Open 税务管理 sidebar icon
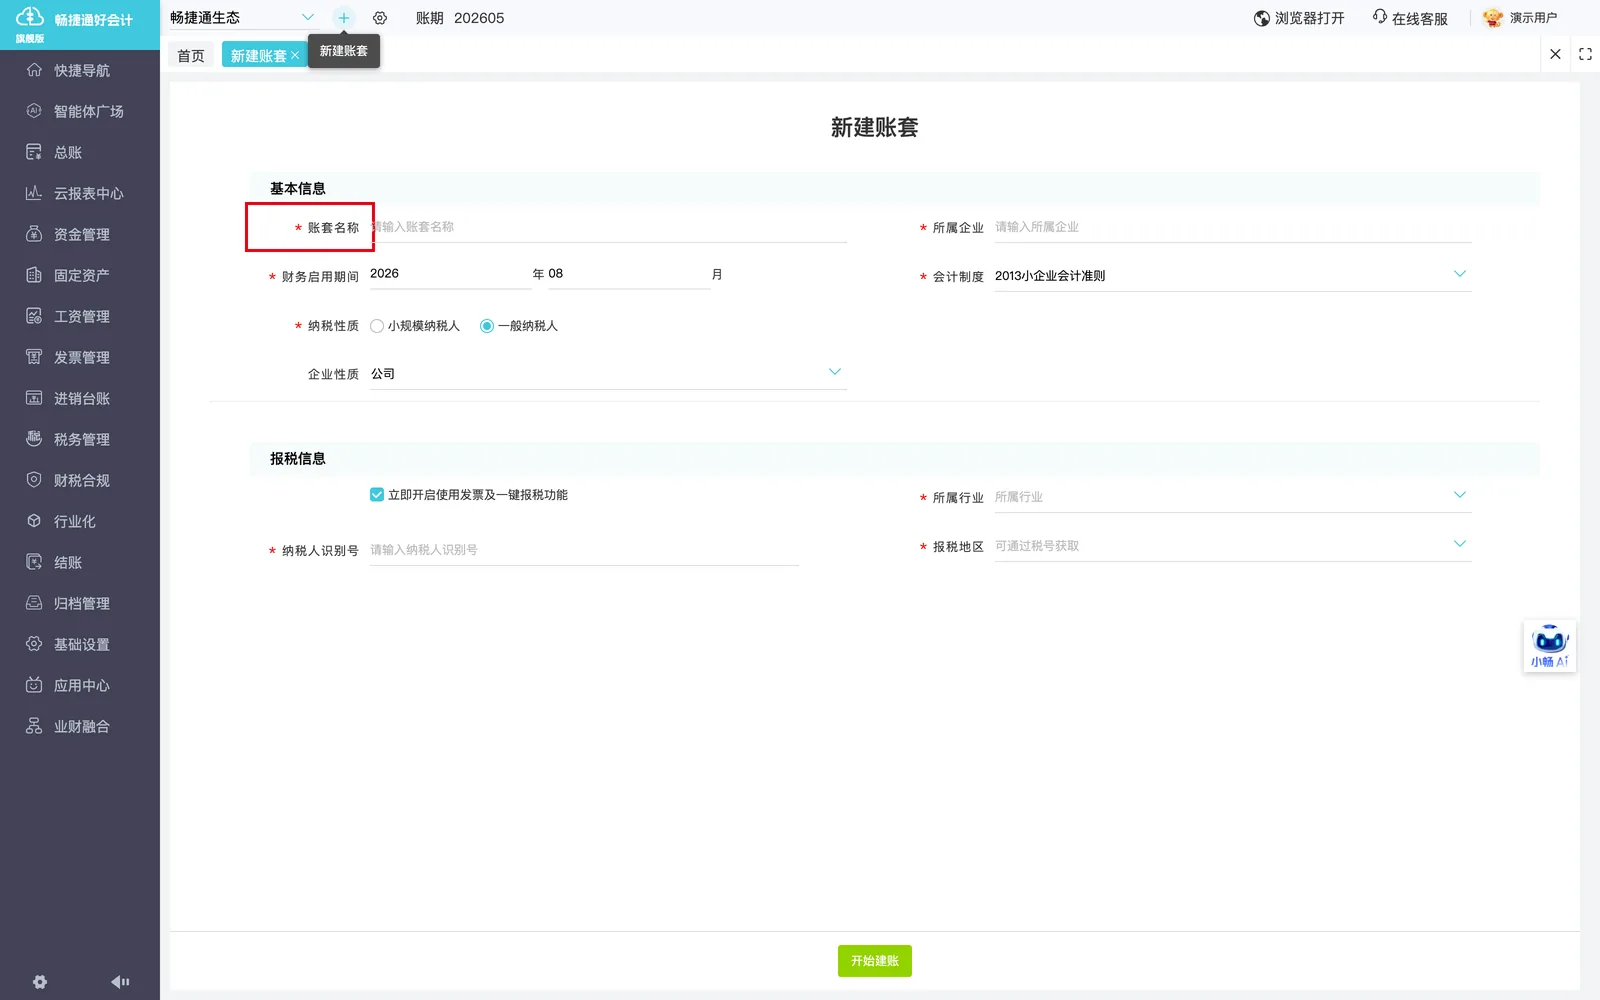The image size is (1600, 1000). click(x=34, y=439)
